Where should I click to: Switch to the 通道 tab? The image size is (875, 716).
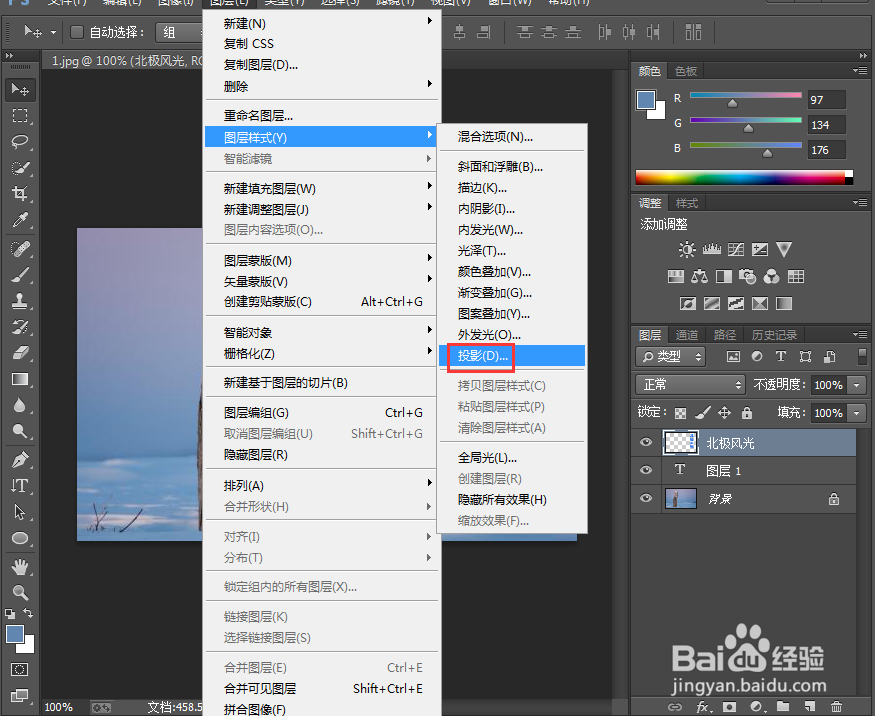coord(686,334)
